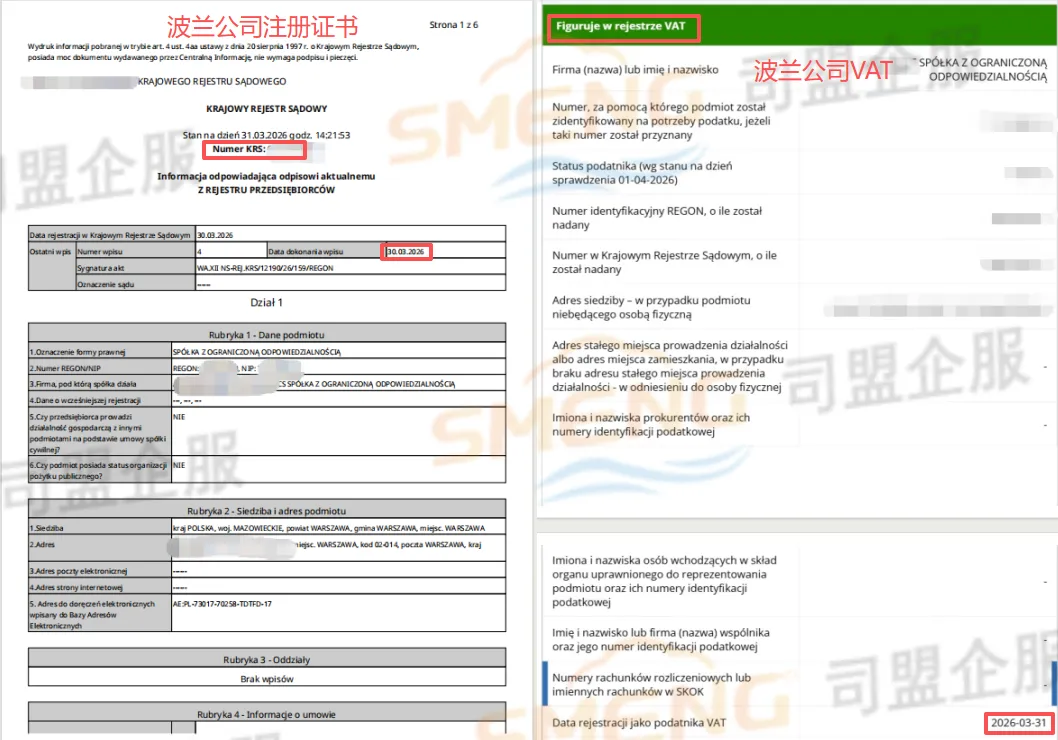Click the NIE answer beside '5.Czy przedsiębiorca prowadzi'

179,417
